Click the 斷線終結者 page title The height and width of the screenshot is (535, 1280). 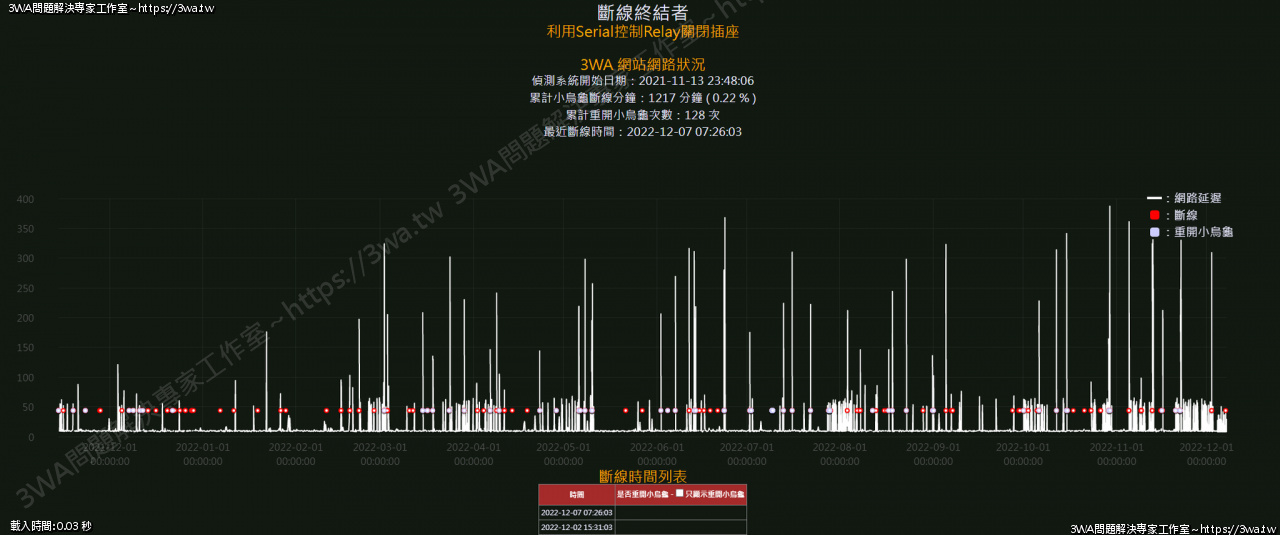tap(642, 13)
